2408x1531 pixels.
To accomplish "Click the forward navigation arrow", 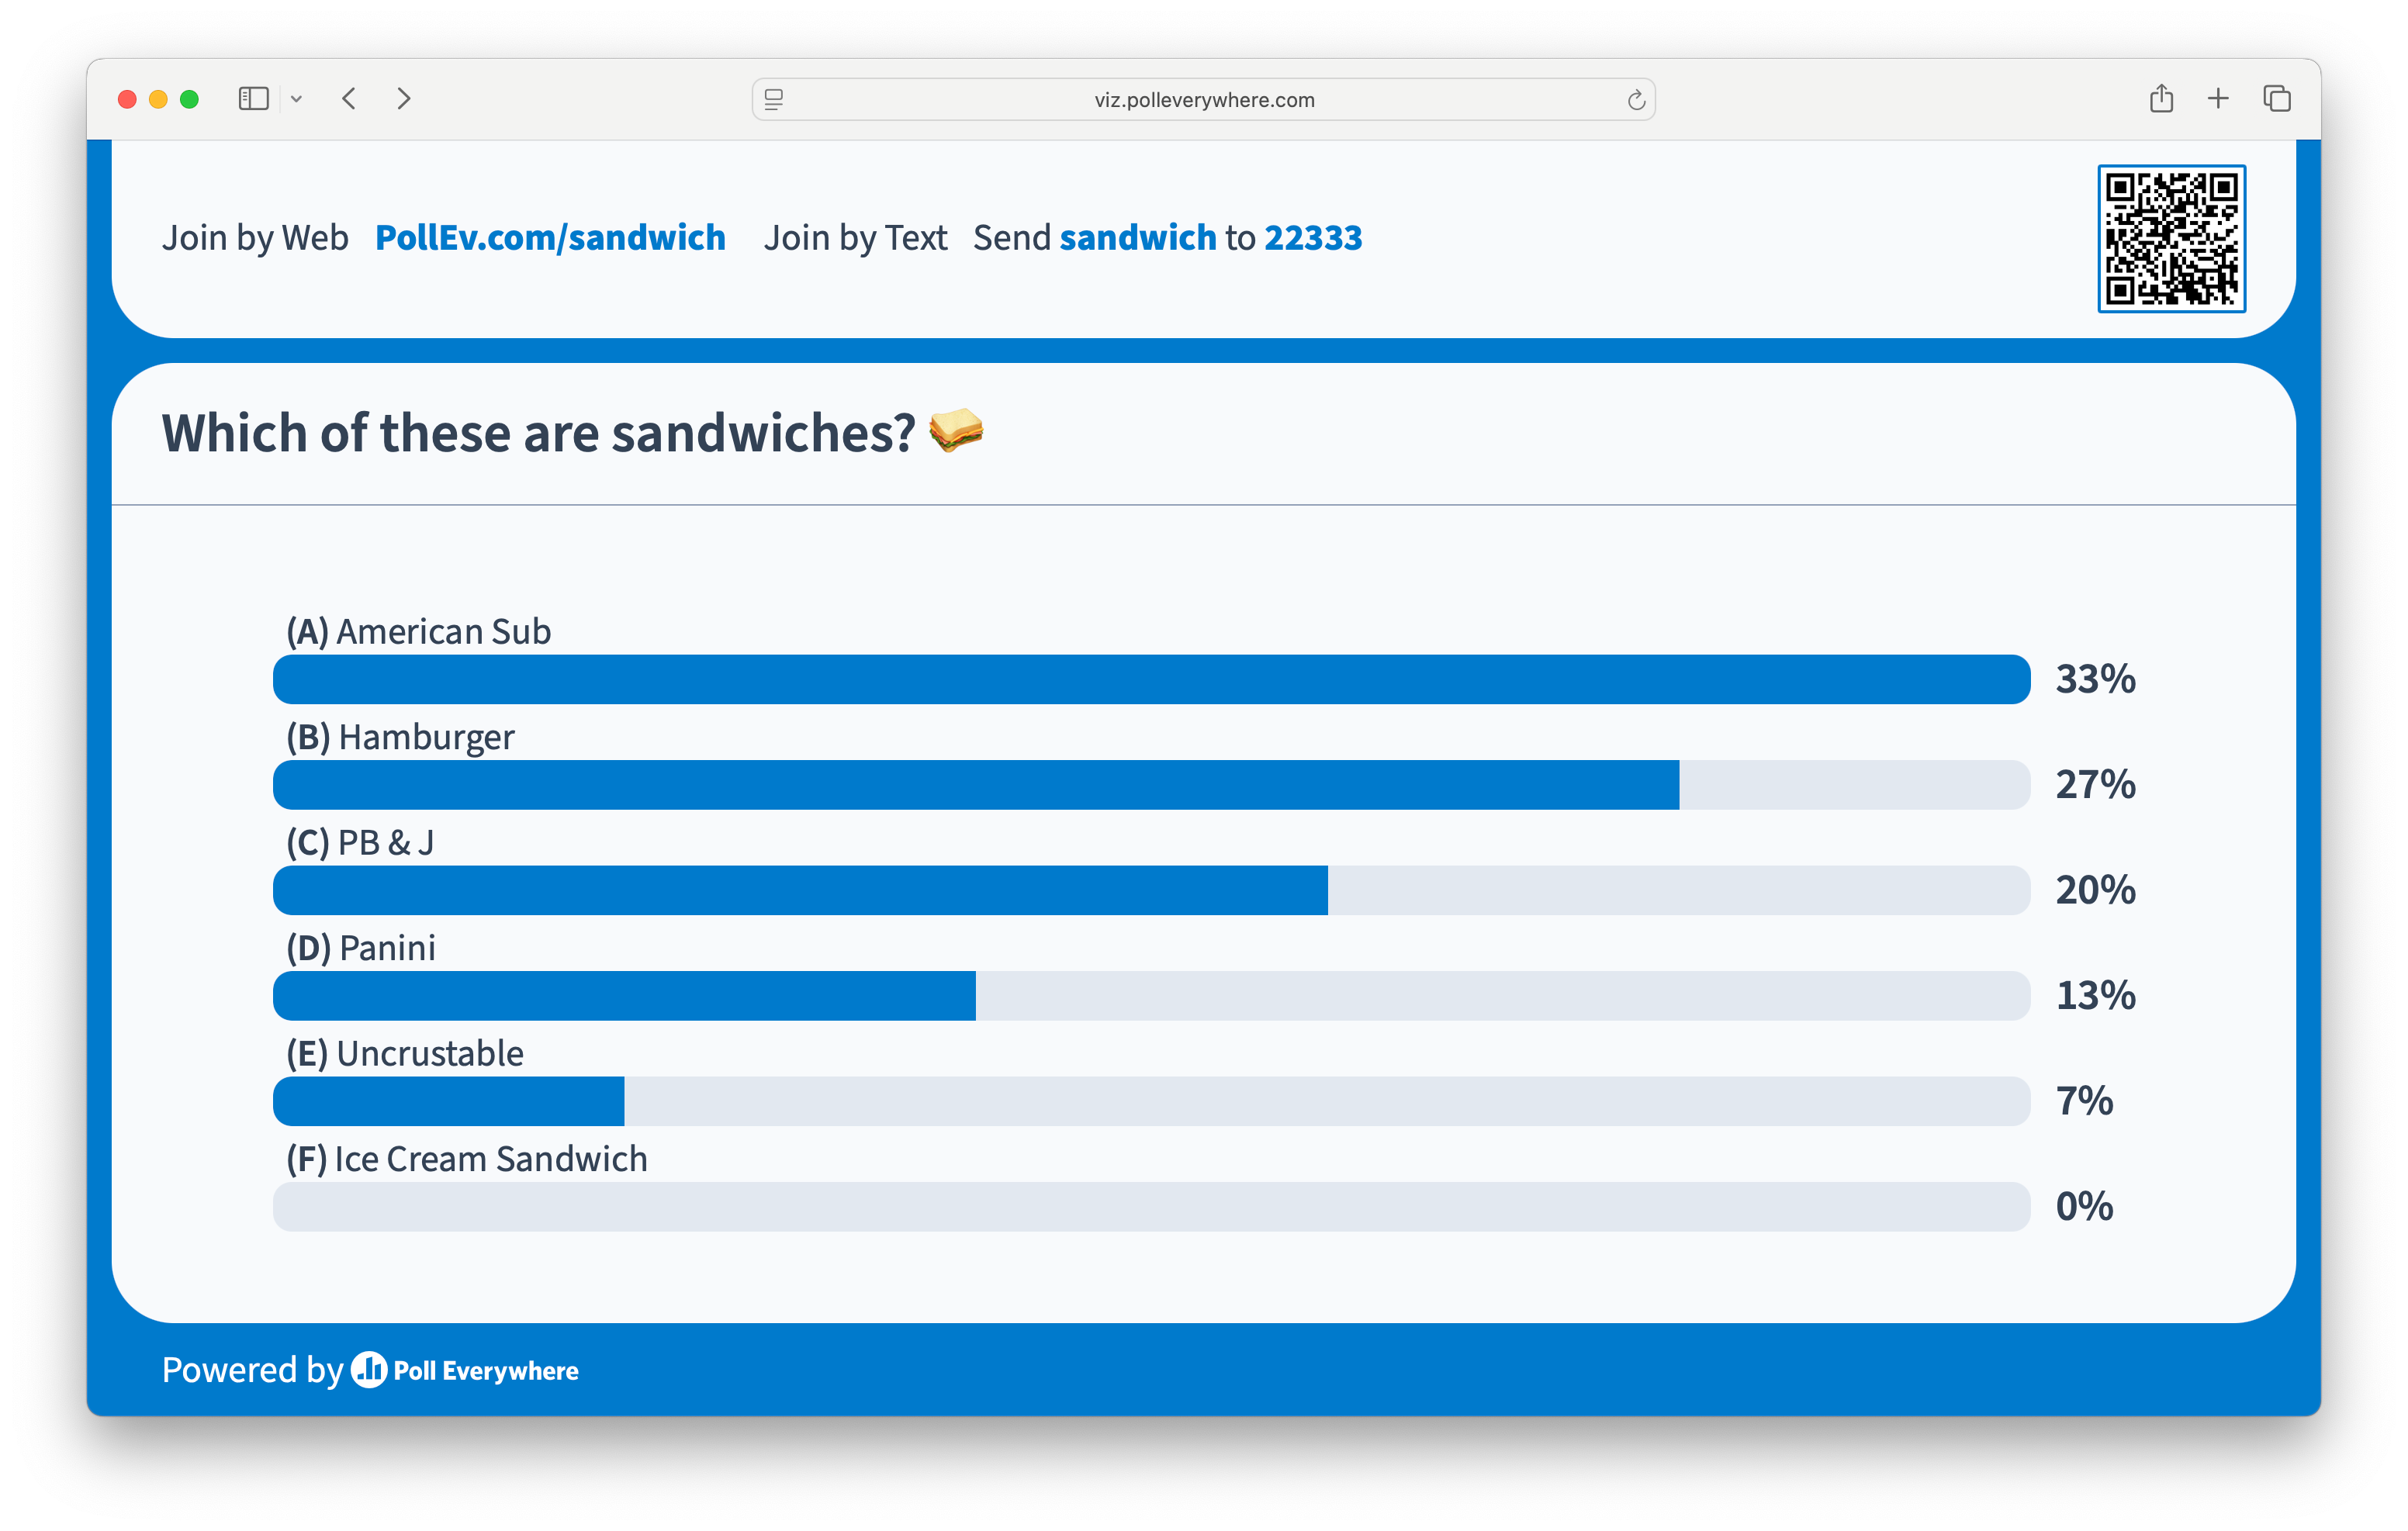I will [x=404, y=98].
